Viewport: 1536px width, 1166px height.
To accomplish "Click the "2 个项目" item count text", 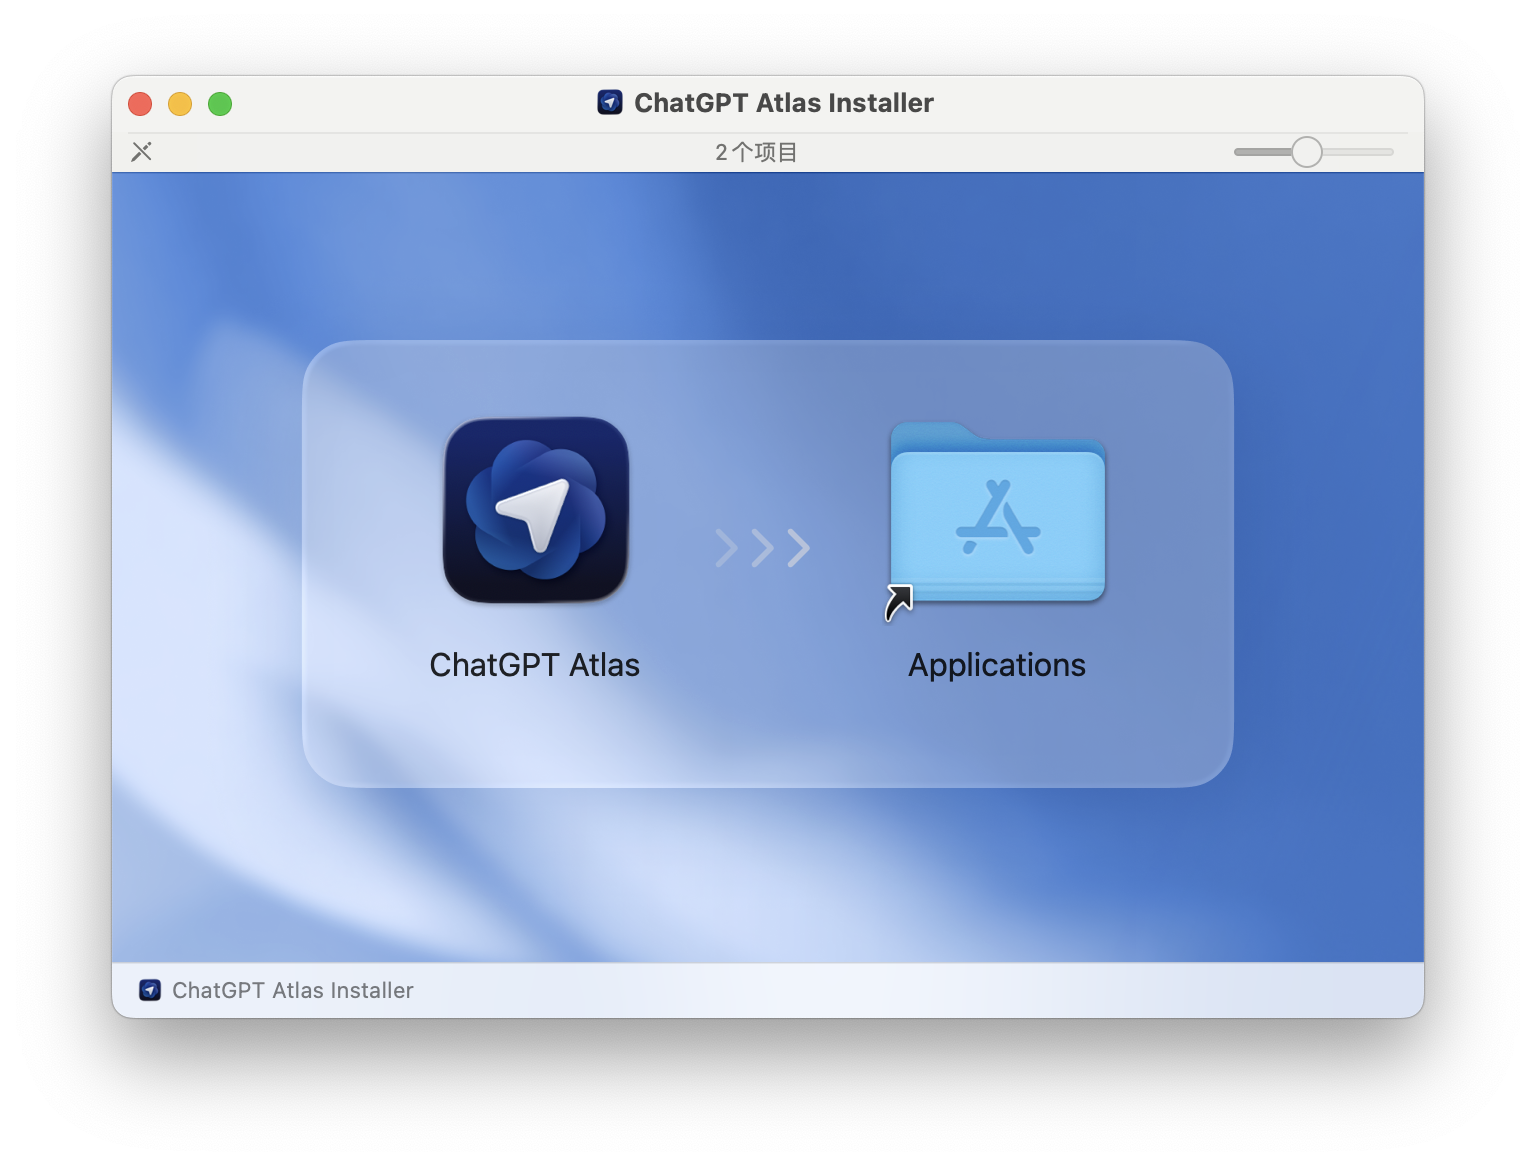I will (756, 152).
